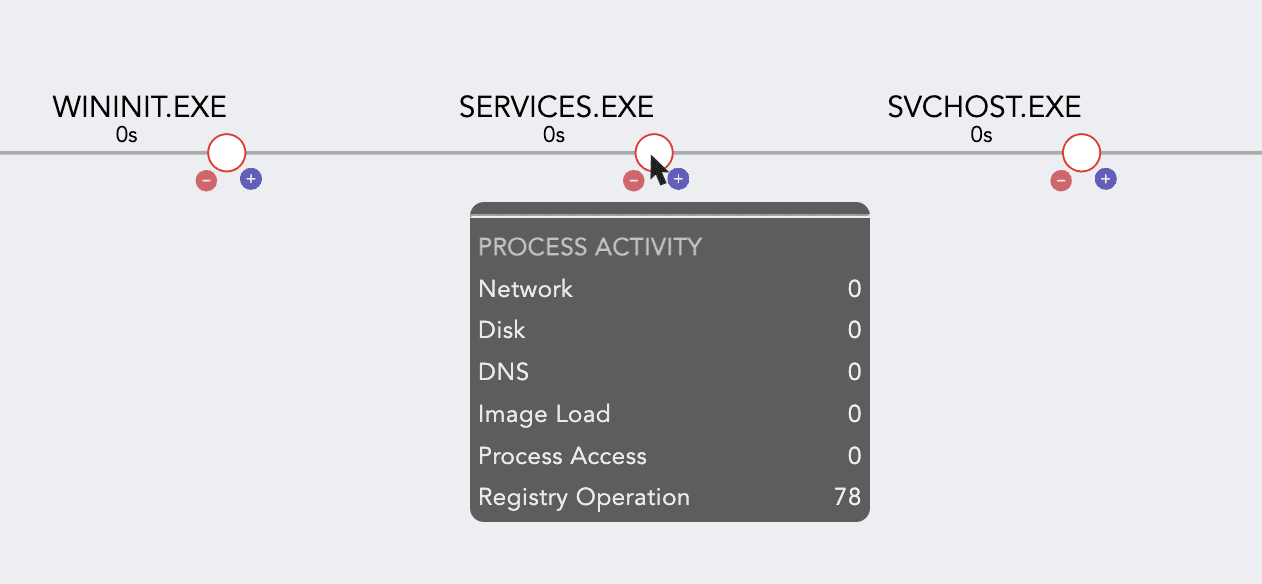Click the SERVICES.EXE process name label

click(556, 107)
